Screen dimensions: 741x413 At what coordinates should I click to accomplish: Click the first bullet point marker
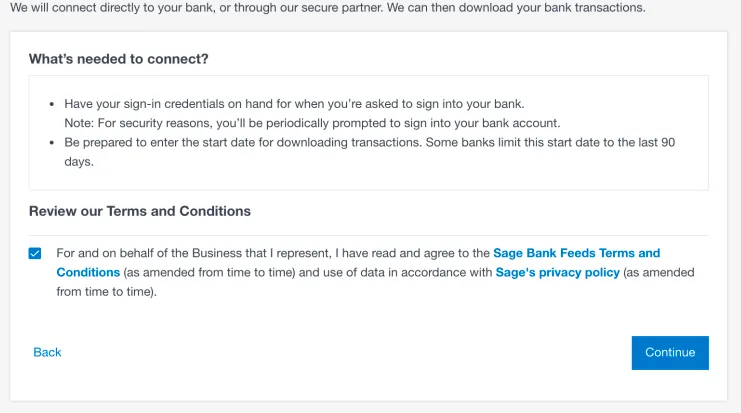pos(52,104)
